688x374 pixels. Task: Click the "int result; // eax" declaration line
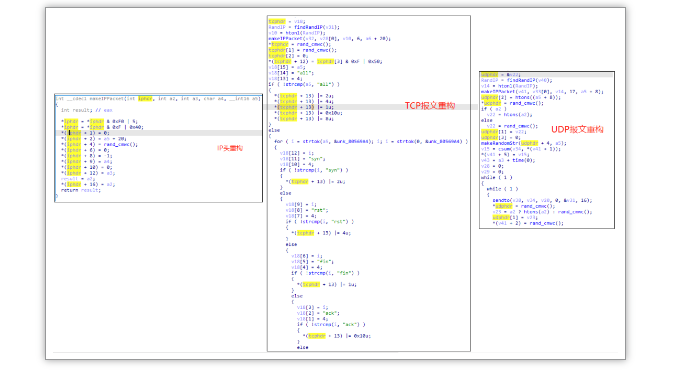[86, 110]
